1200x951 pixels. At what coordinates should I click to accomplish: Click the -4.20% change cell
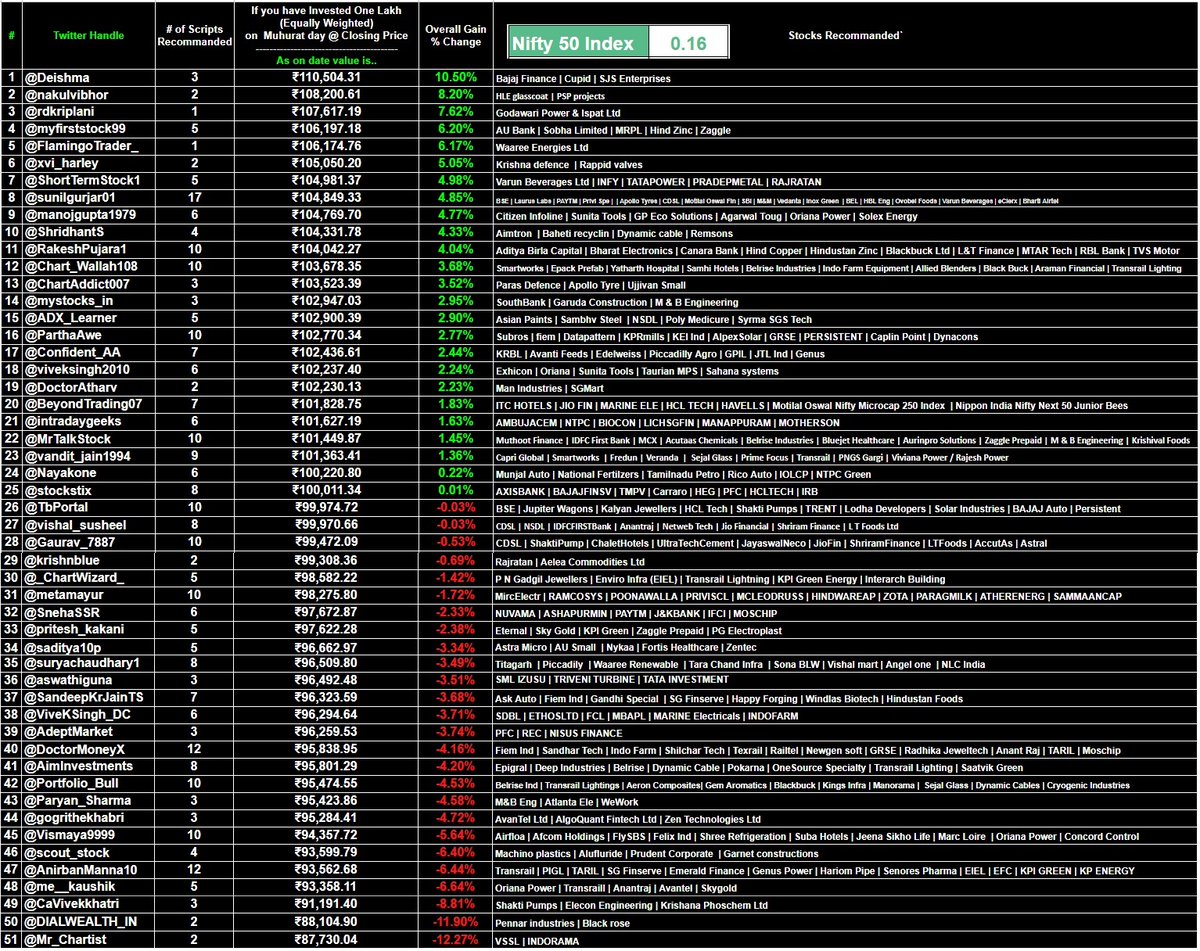[456, 766]
